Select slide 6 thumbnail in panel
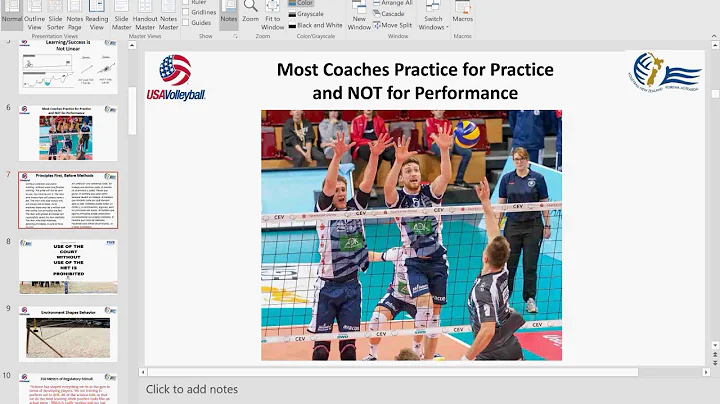 68,133
